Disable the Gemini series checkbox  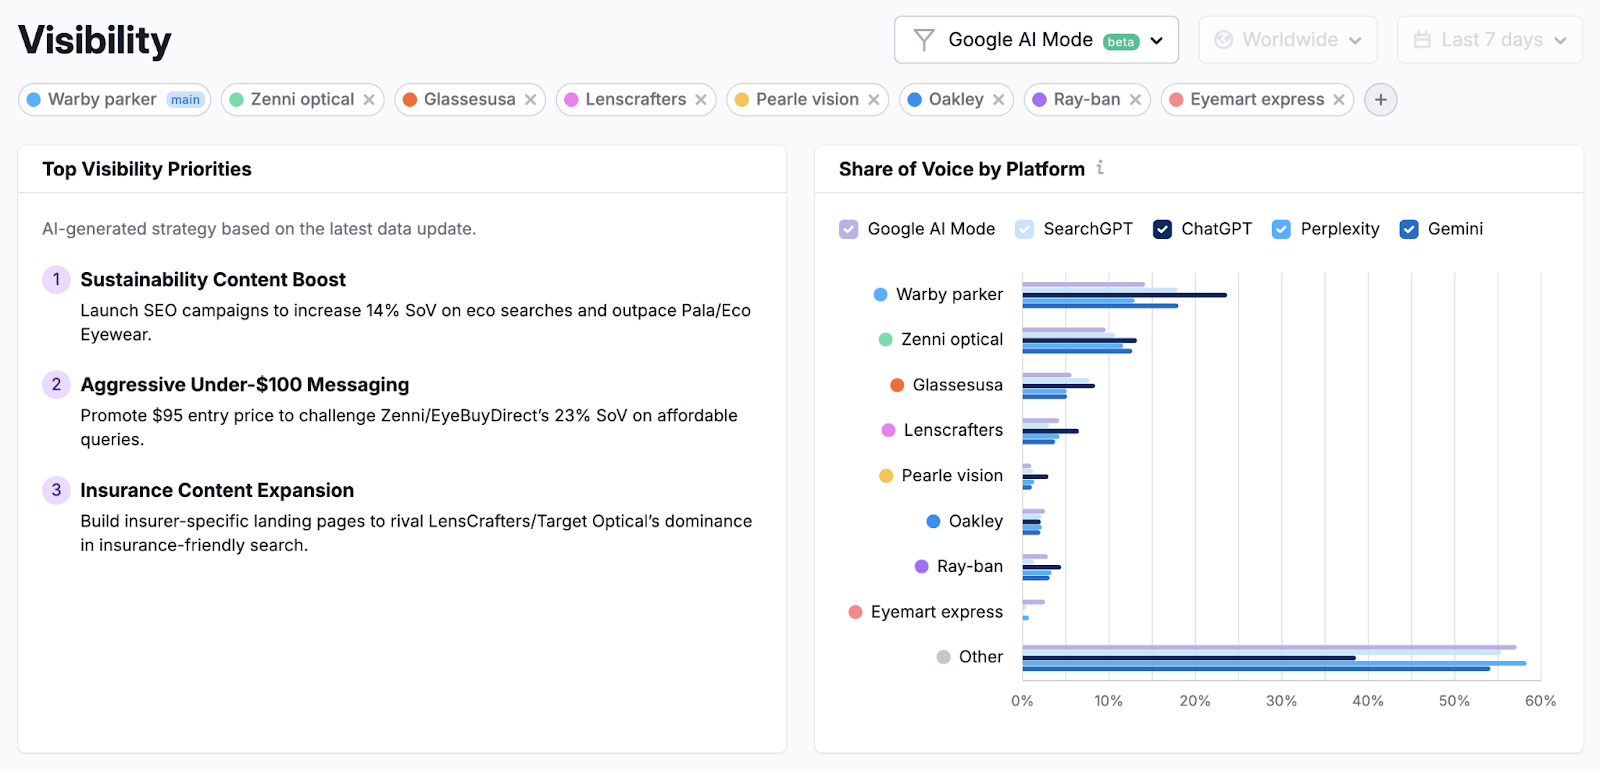point(1409,229)
